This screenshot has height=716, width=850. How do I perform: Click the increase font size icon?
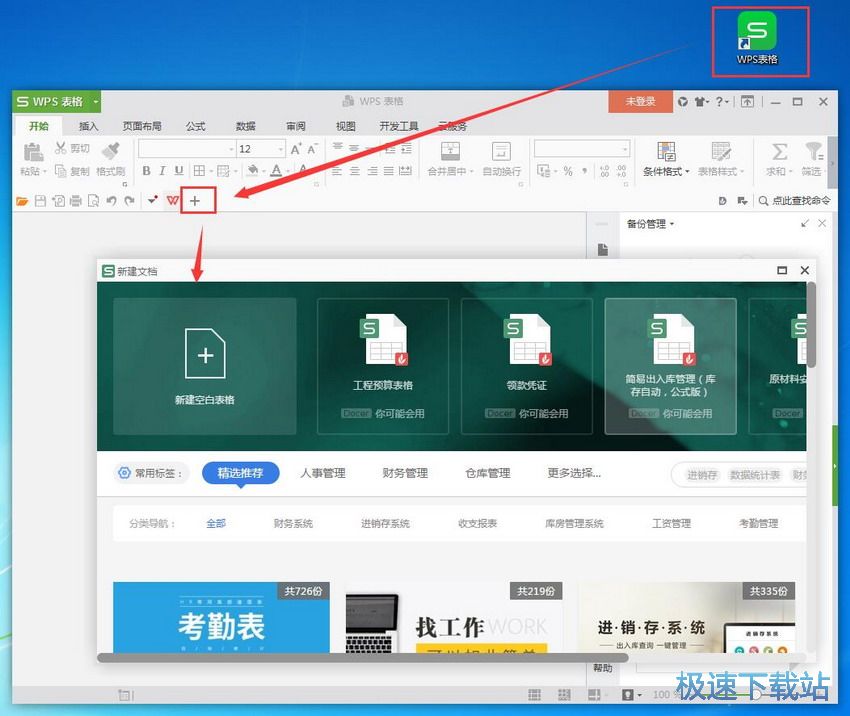point(295,149)
